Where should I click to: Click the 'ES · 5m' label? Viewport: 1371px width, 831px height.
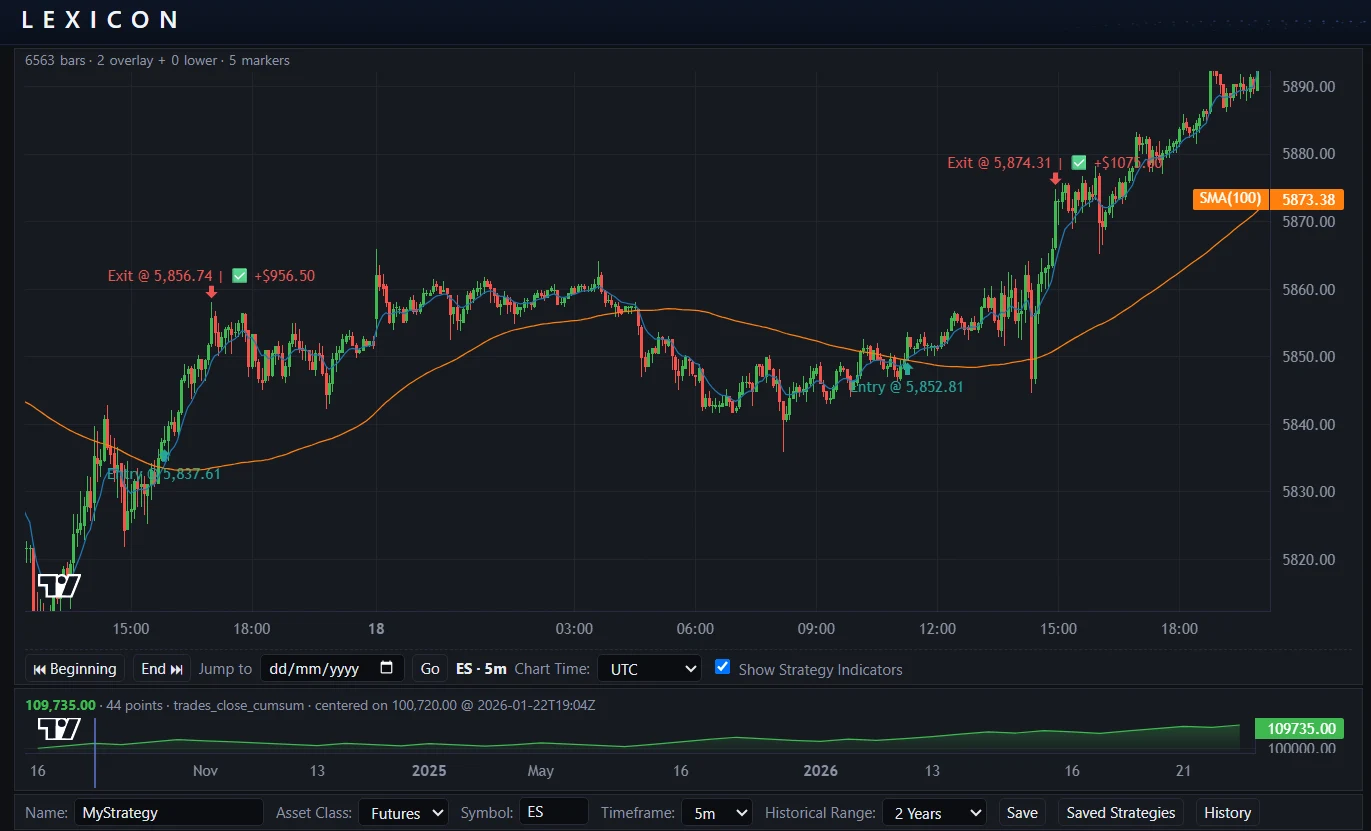[481, 669]
